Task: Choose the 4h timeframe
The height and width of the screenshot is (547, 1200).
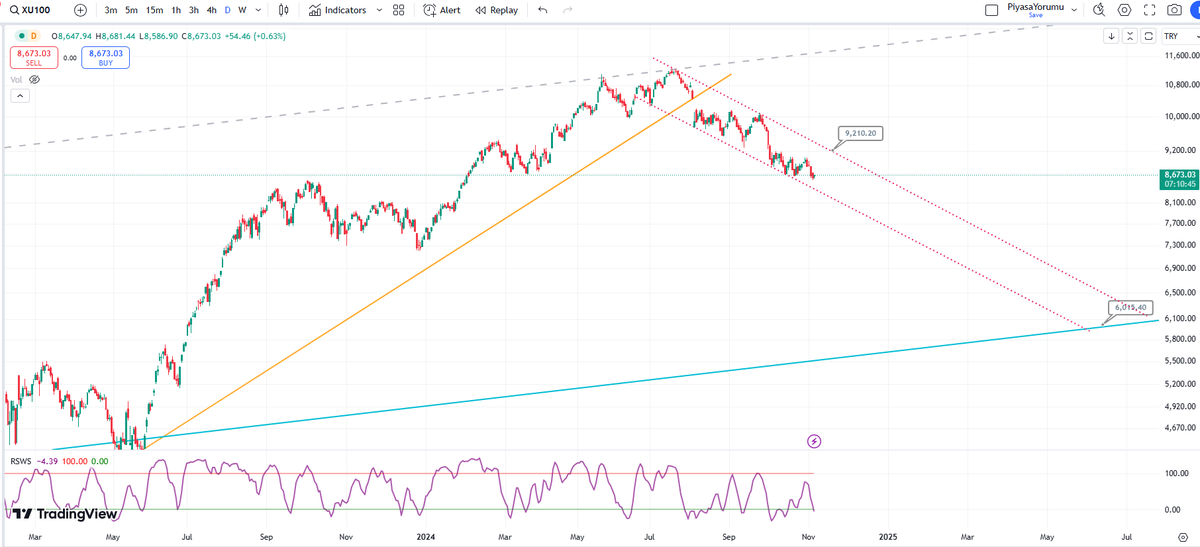Action: pyautogui.click(x=211, y=10)
